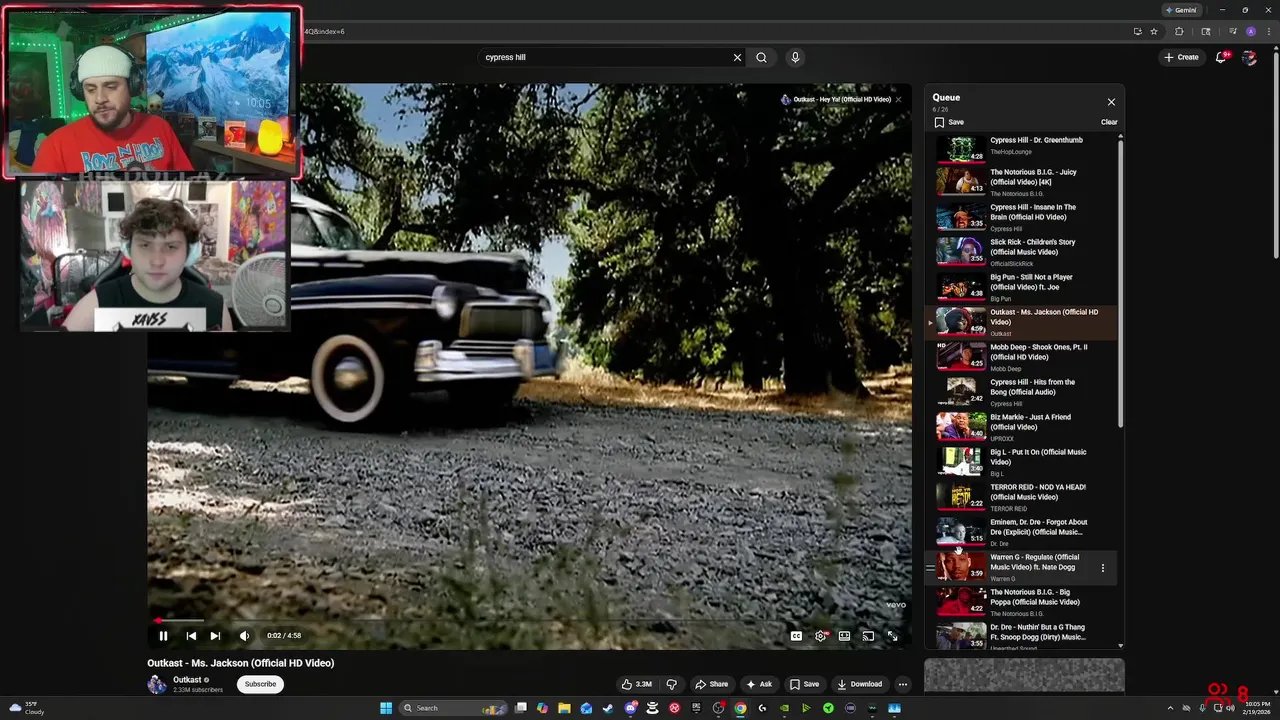This screenshot has height=720, width=1280.
Task: Switch to theater mode
Action: click(x=844, y=636)
